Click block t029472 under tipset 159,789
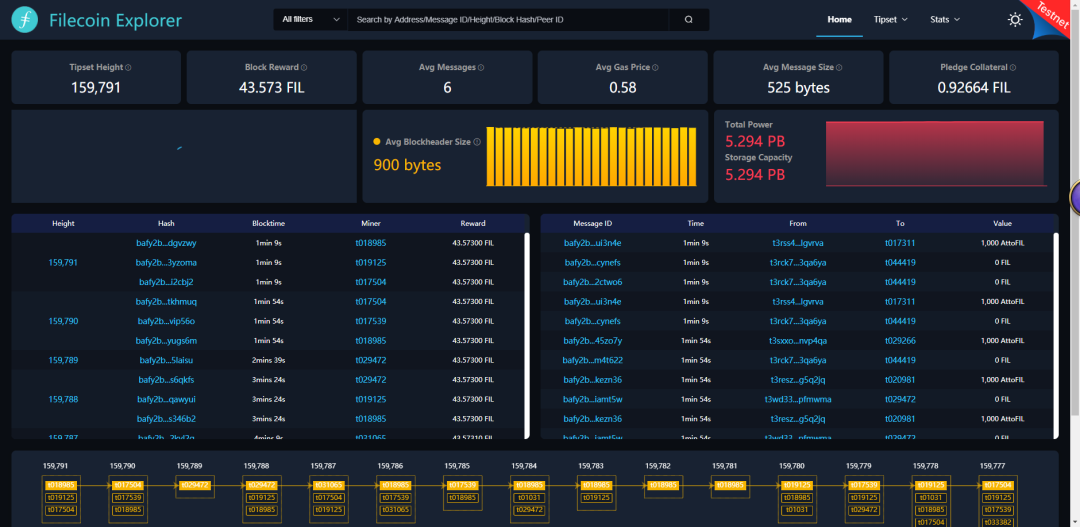The width and height of the screenshot is (1080, 527). click(196, 484)
